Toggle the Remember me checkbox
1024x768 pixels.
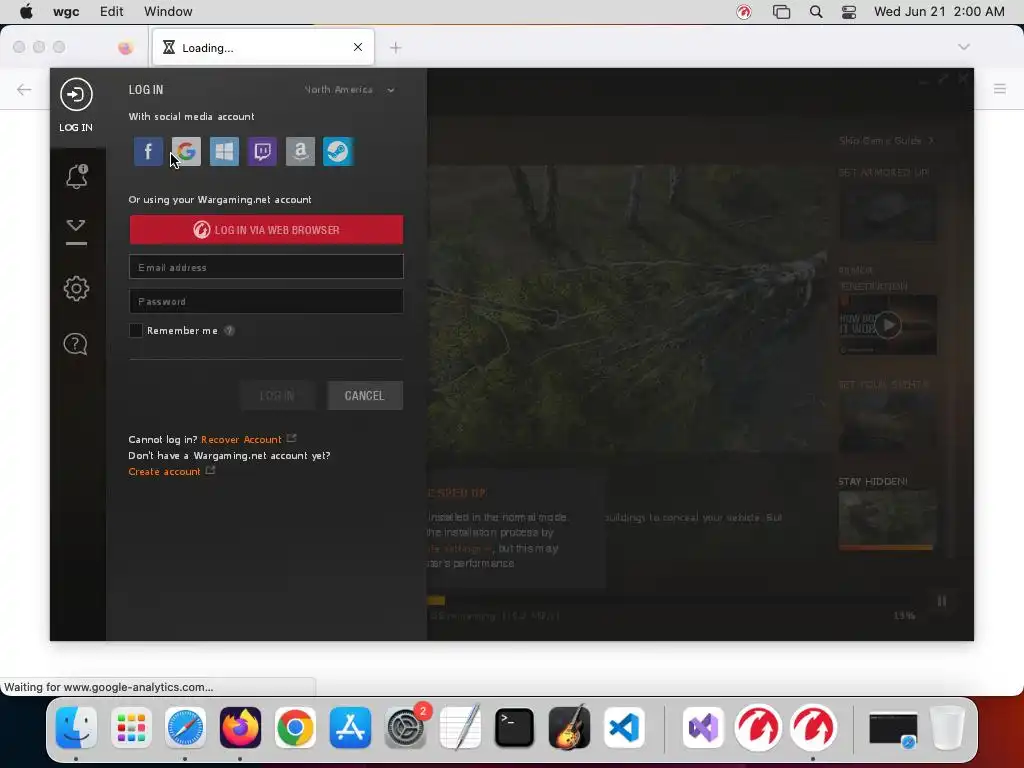click(136, 330)
